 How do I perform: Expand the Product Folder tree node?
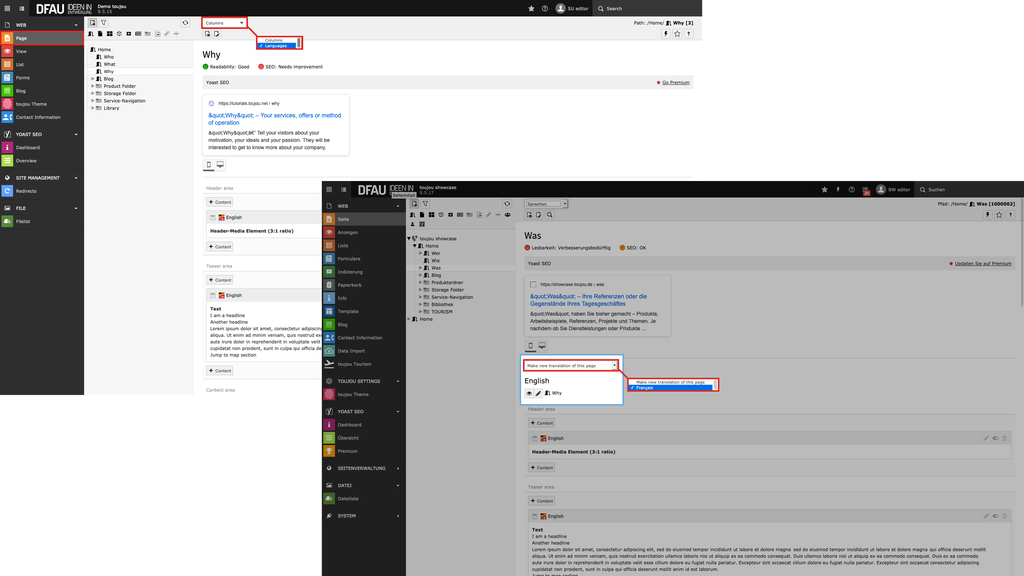(x=92, y=86)
